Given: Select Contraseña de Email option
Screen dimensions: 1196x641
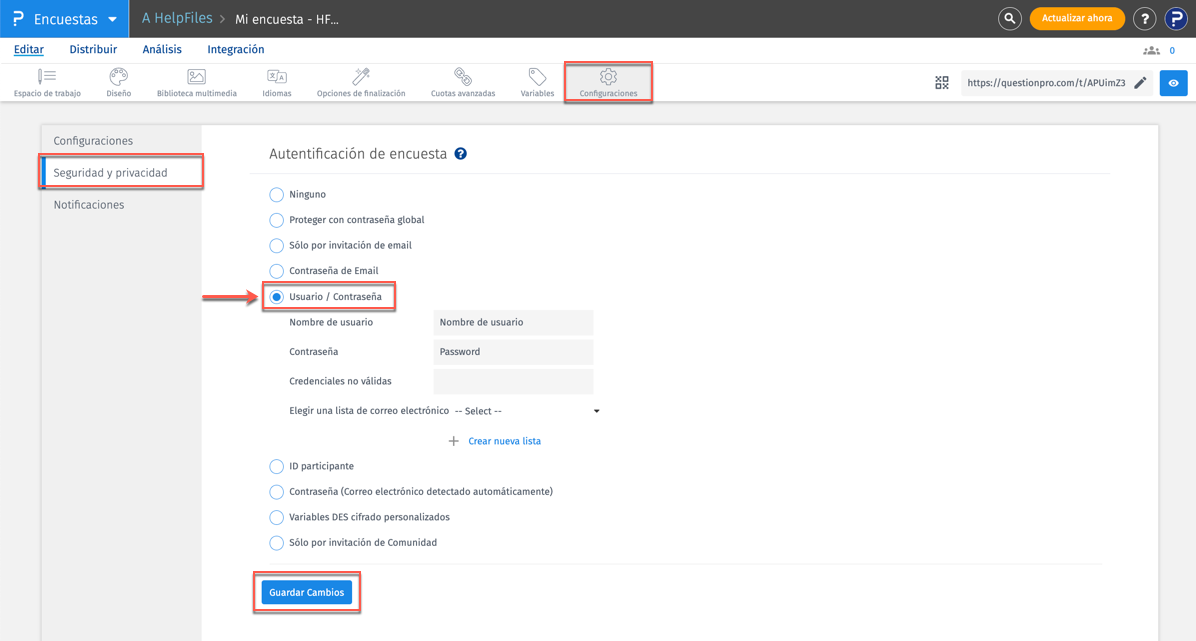Looking at the screenshot, I should (276, 271).
